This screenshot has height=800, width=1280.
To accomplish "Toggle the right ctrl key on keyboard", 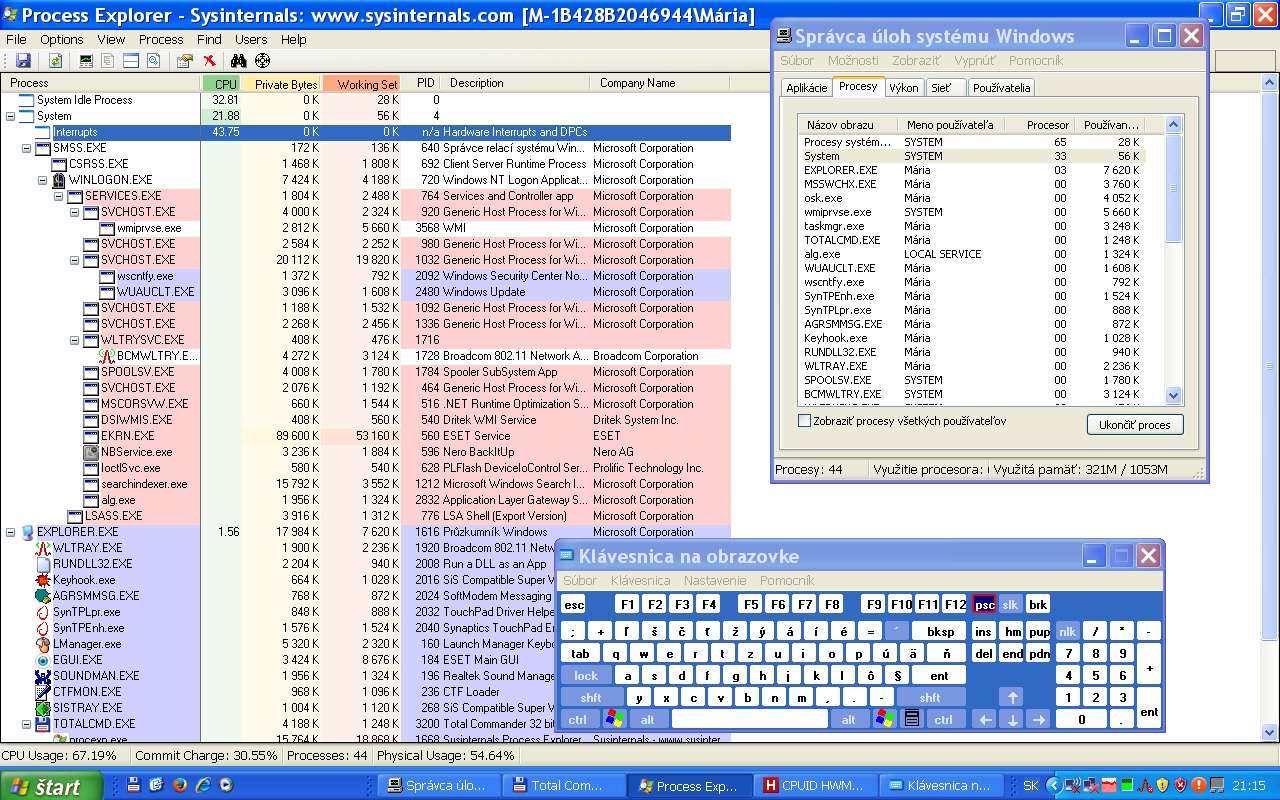I will pos(945,719).
